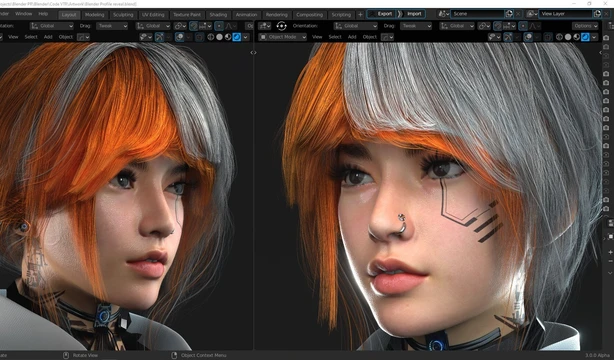The width and height of the screenshot is (614, 360).
Task: Click the Scene name field
Action: pyautogui.click(x=477, y=14)
